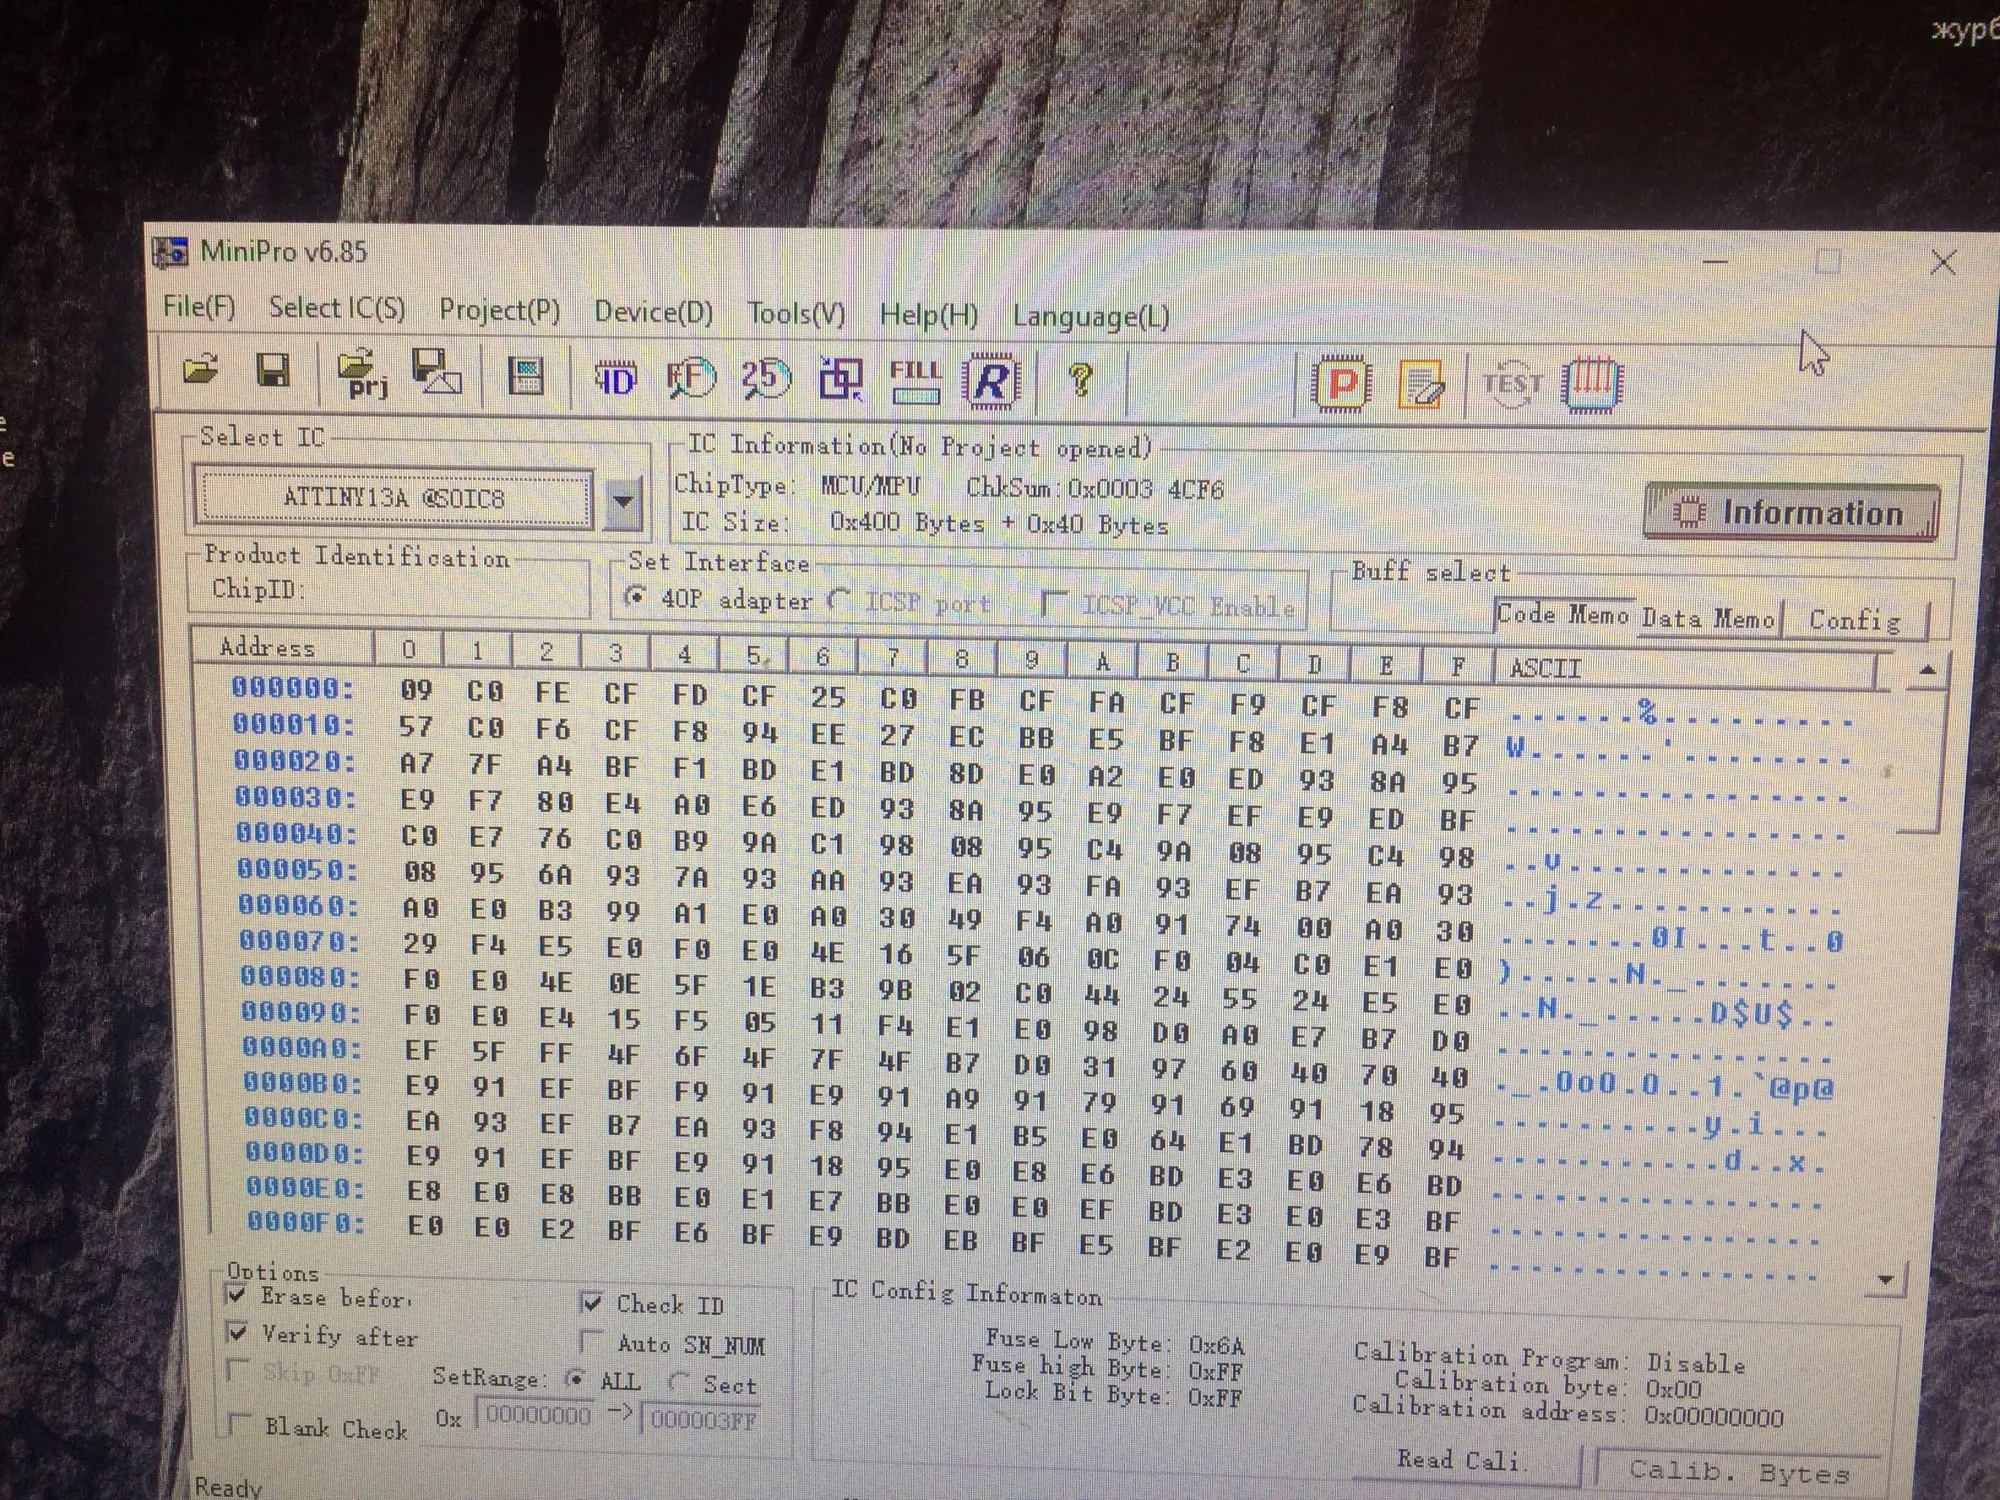2000x1500 pixels.
Task: Click the read chip ID icon
Action: pos(614,379)
